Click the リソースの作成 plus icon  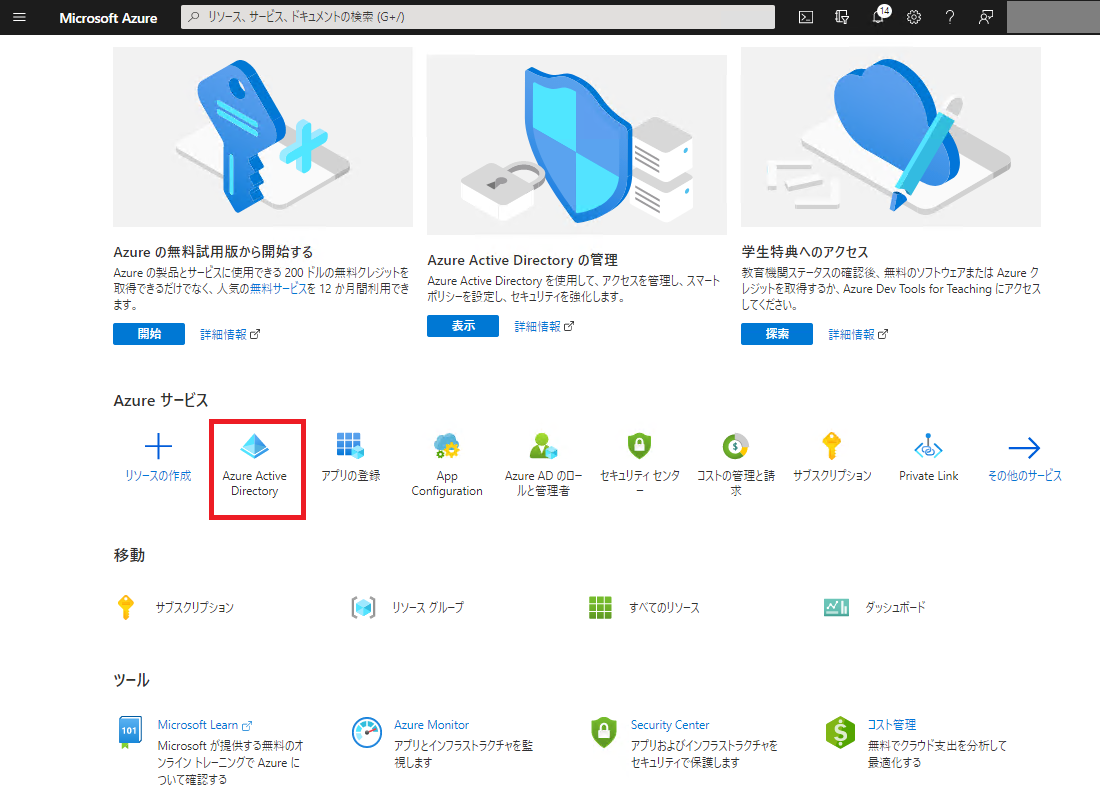(158, 446)
